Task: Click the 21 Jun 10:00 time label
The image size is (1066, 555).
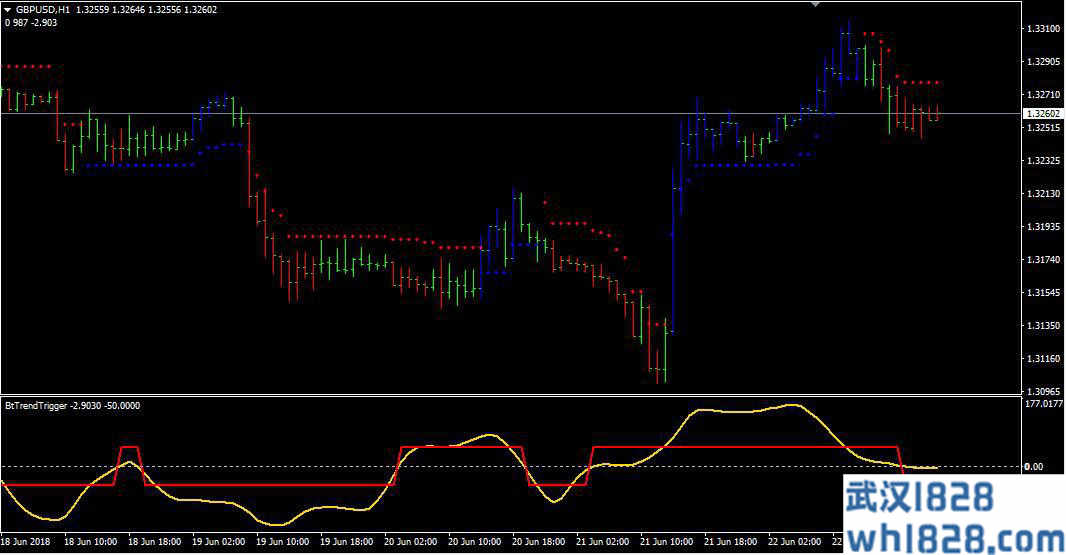Action: 667,541
